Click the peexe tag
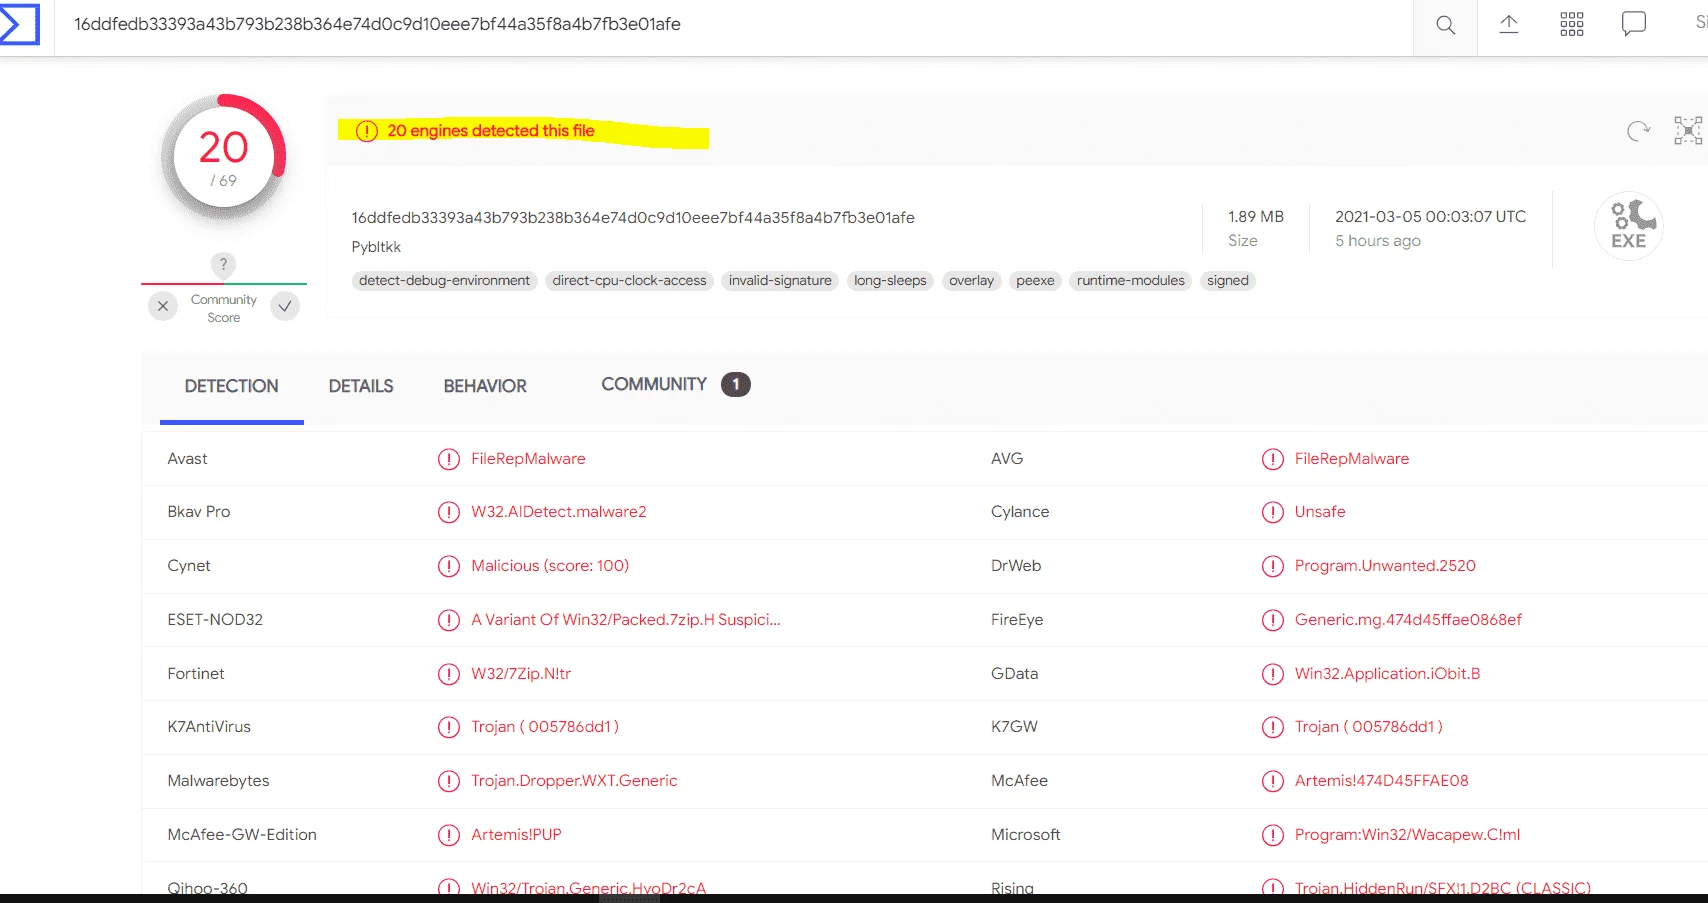1708x903 pixels. point(1035,281)
